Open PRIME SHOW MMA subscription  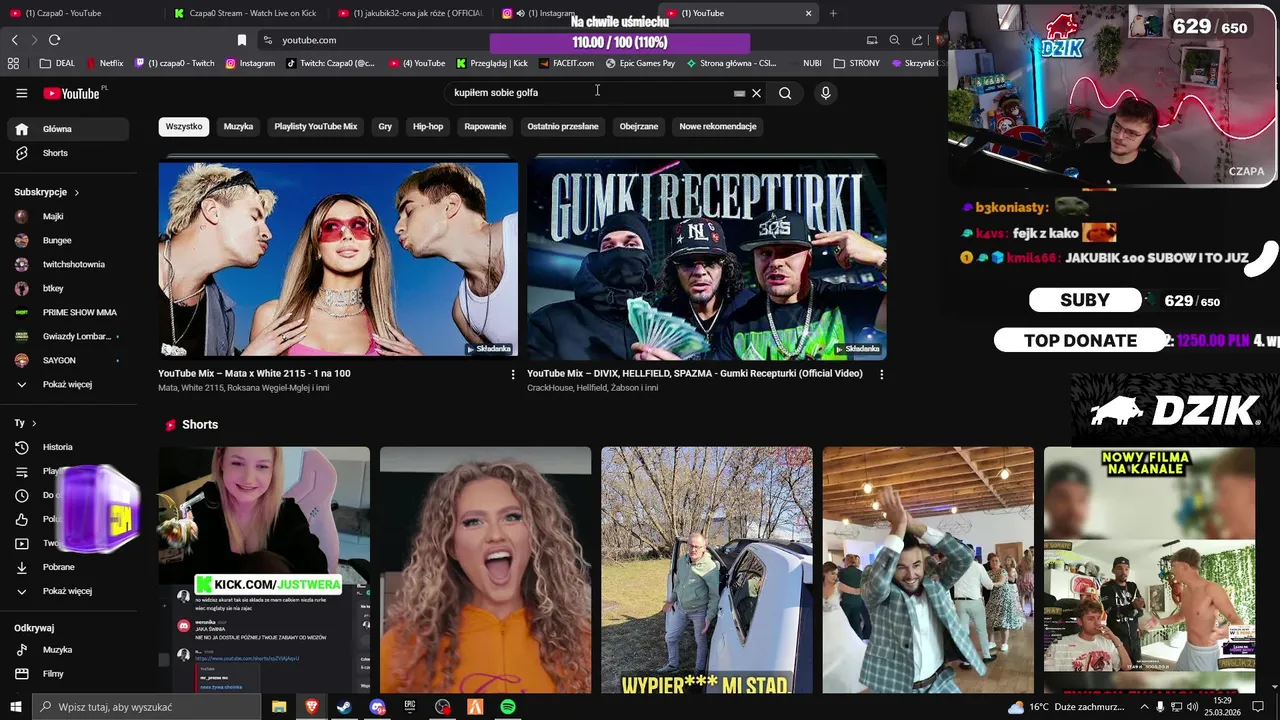[68, 312]
